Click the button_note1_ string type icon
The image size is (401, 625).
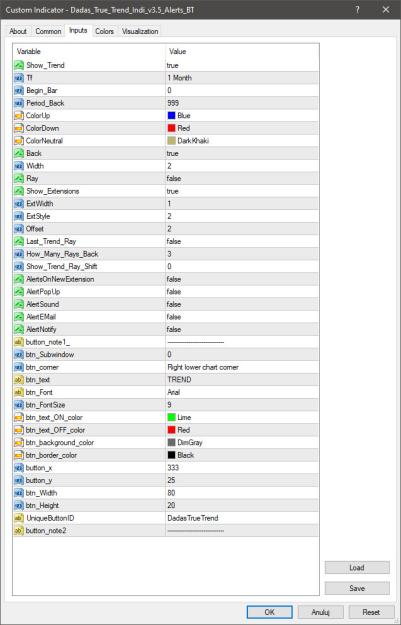click(x=19, y=342)
